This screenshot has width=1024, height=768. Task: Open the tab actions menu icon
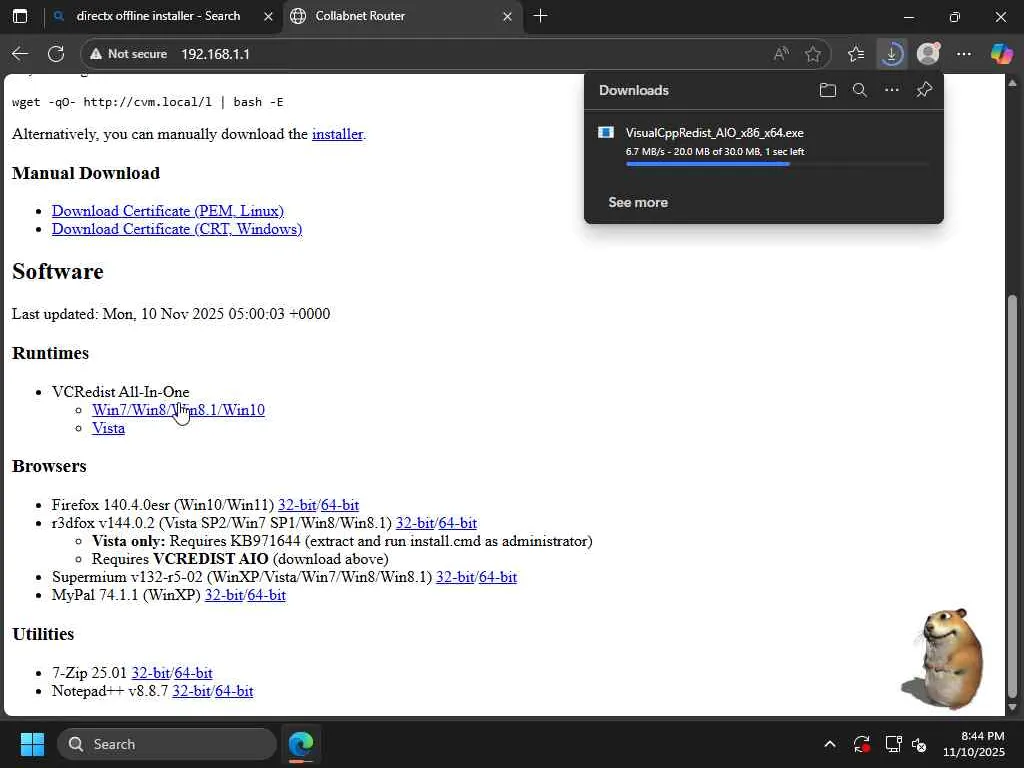[x=20, y=16]
